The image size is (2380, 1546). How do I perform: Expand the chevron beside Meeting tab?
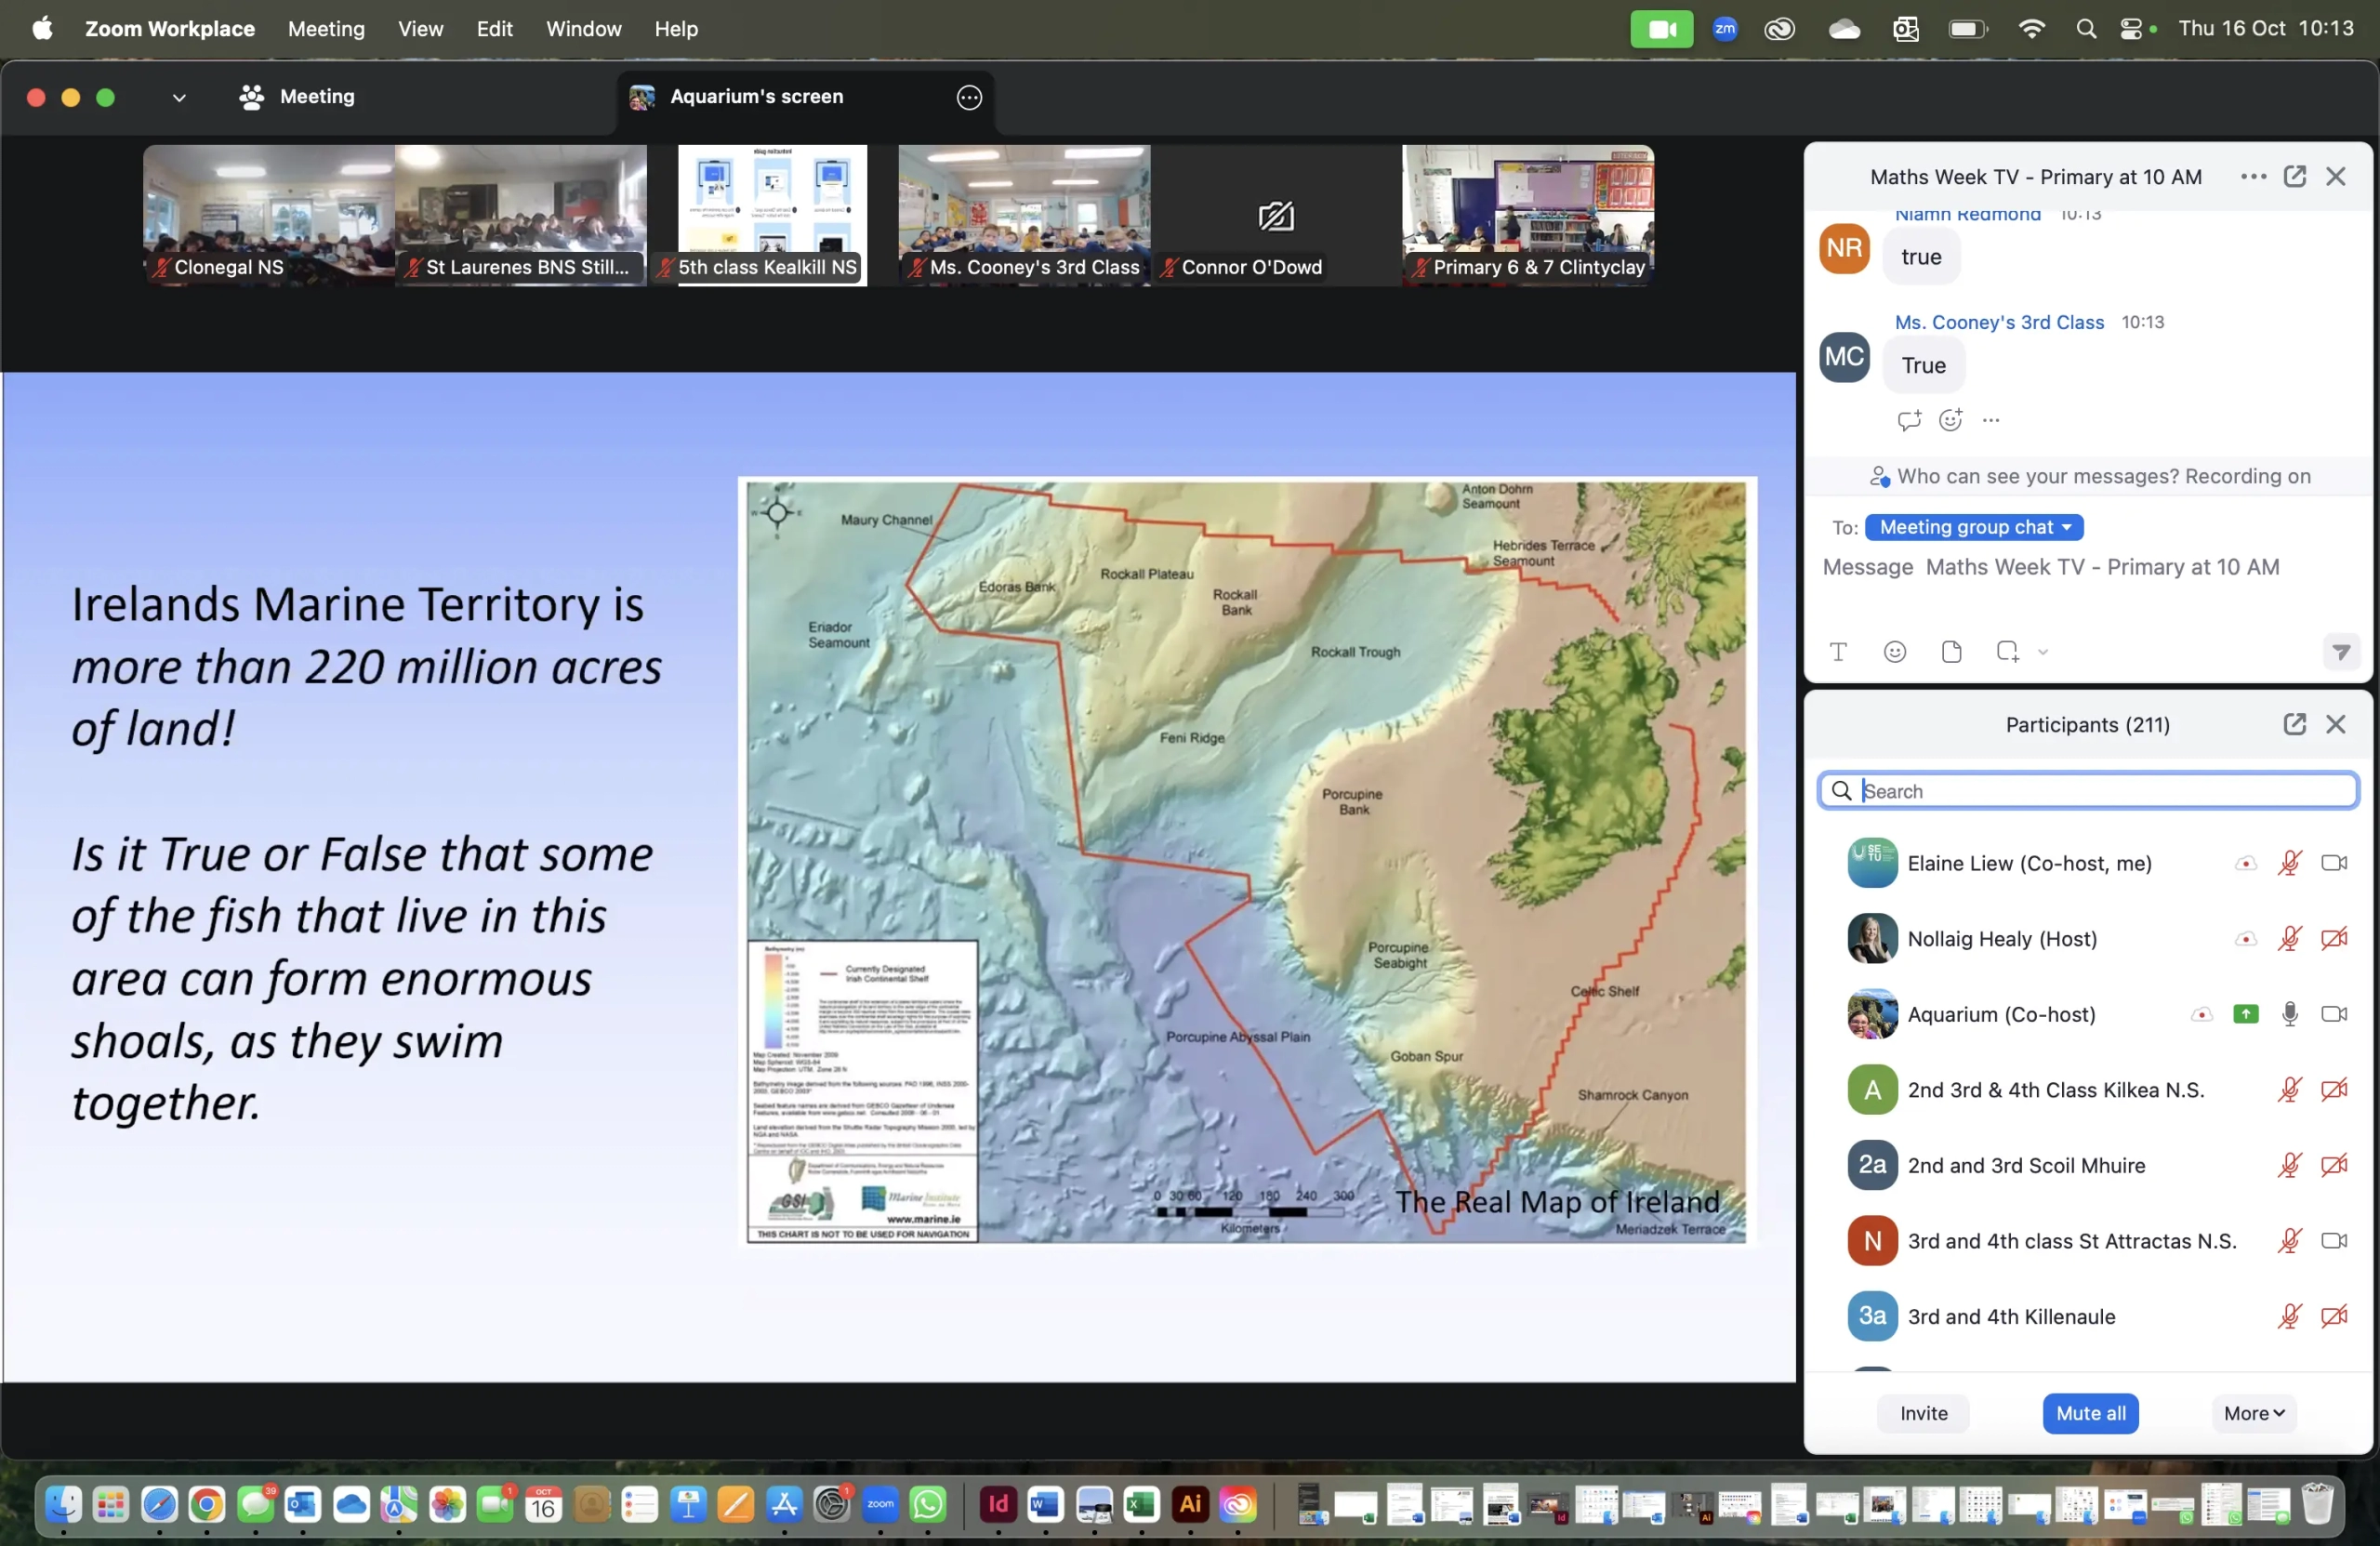click(x=179, y=97)
